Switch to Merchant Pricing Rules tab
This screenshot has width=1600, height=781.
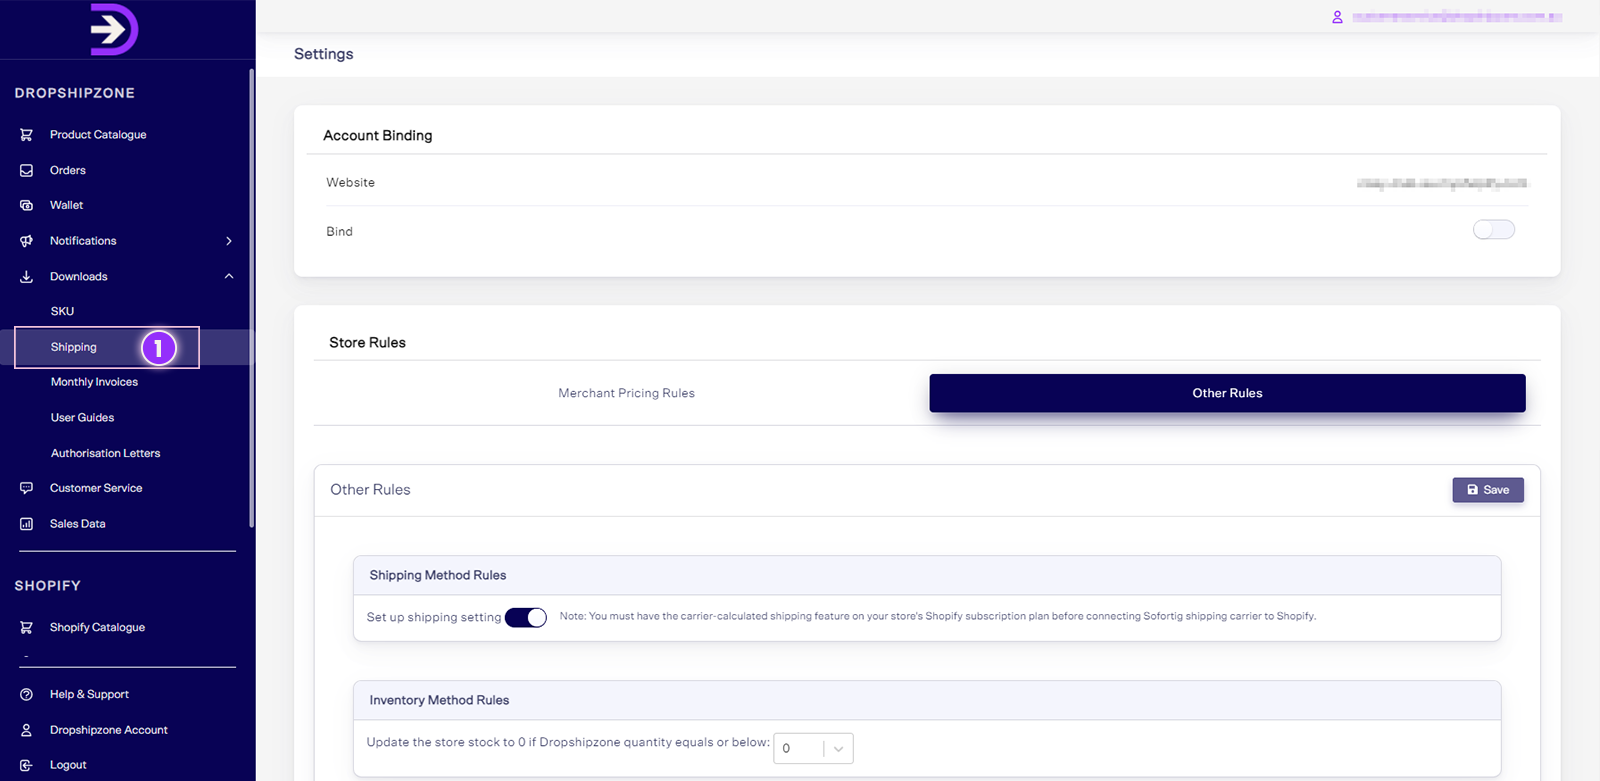point(626,393)
